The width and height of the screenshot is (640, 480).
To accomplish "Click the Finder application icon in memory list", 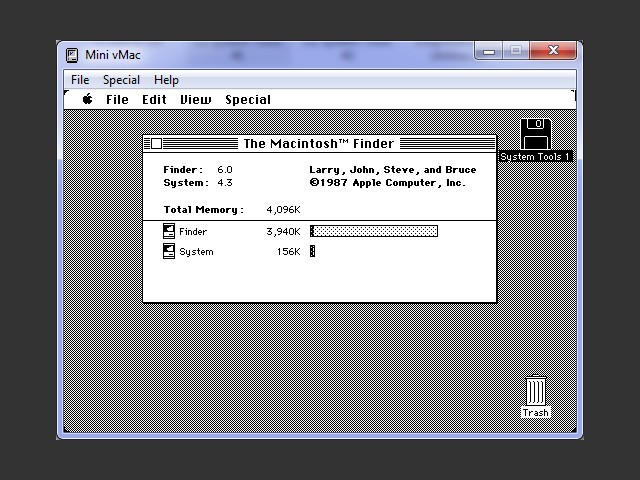I will click(169, 231).
